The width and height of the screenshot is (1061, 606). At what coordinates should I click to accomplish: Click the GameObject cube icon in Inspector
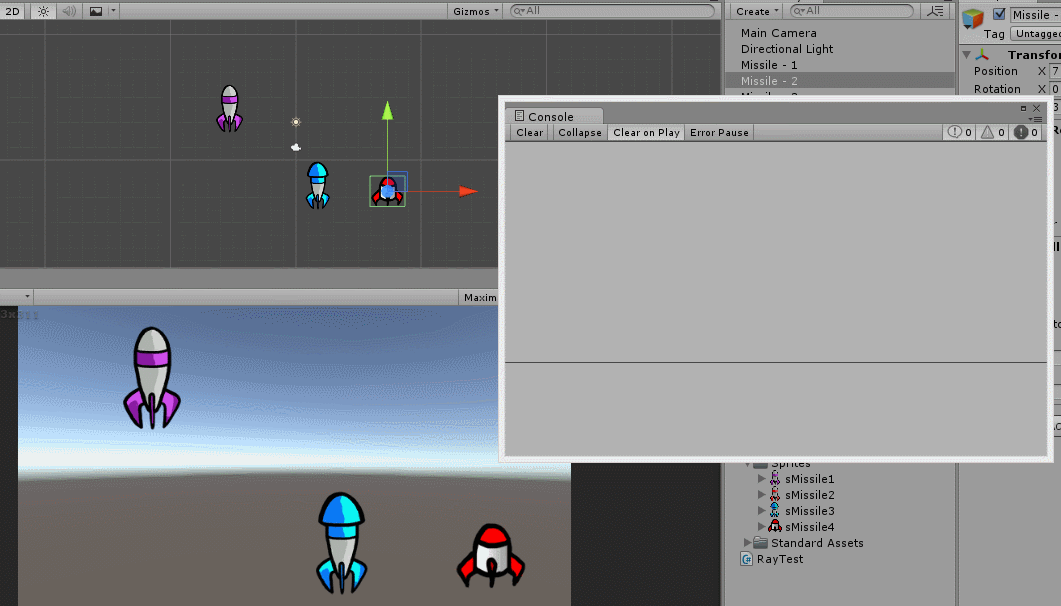click(x=971, y=17)
